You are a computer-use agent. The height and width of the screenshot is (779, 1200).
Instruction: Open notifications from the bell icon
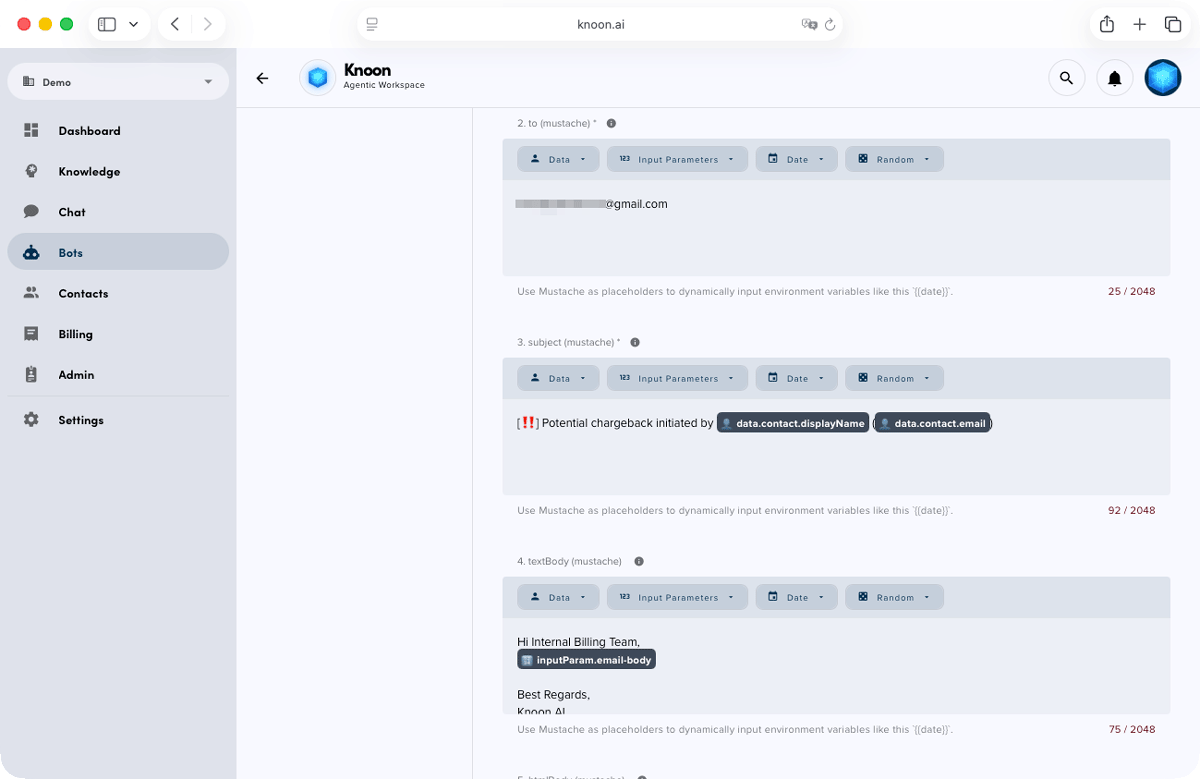point(1114,77)
